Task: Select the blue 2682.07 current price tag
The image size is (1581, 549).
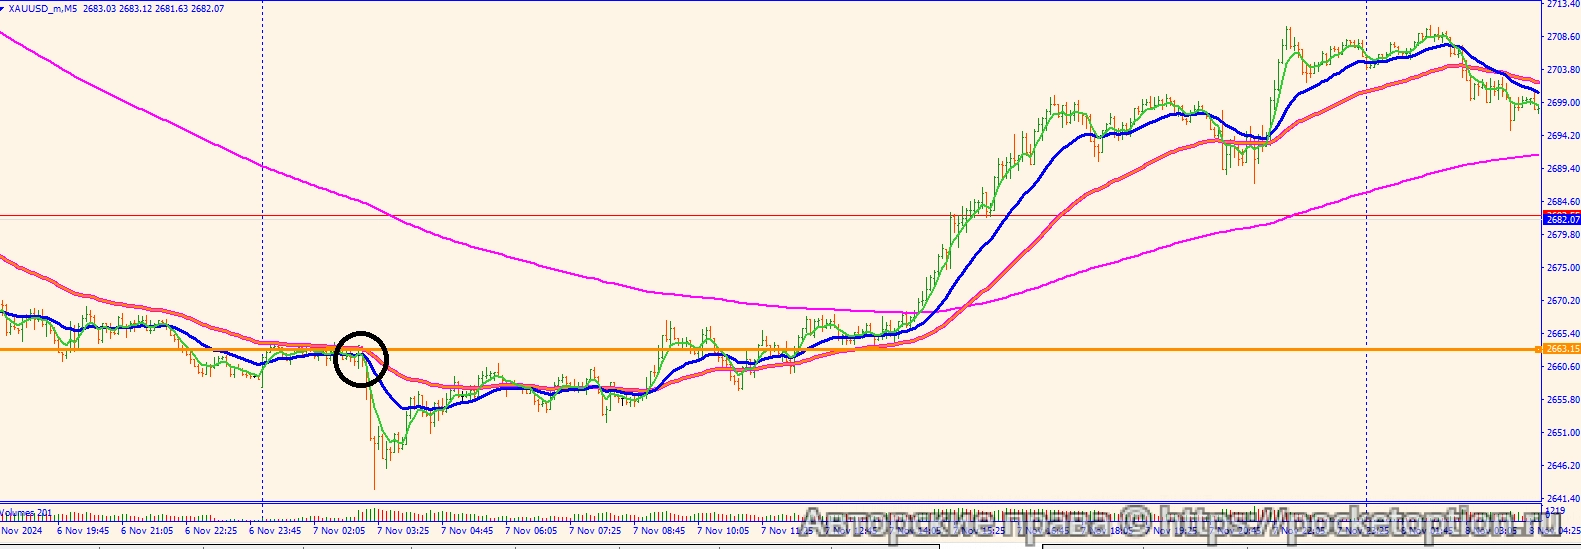Action: coord(1561,219)
